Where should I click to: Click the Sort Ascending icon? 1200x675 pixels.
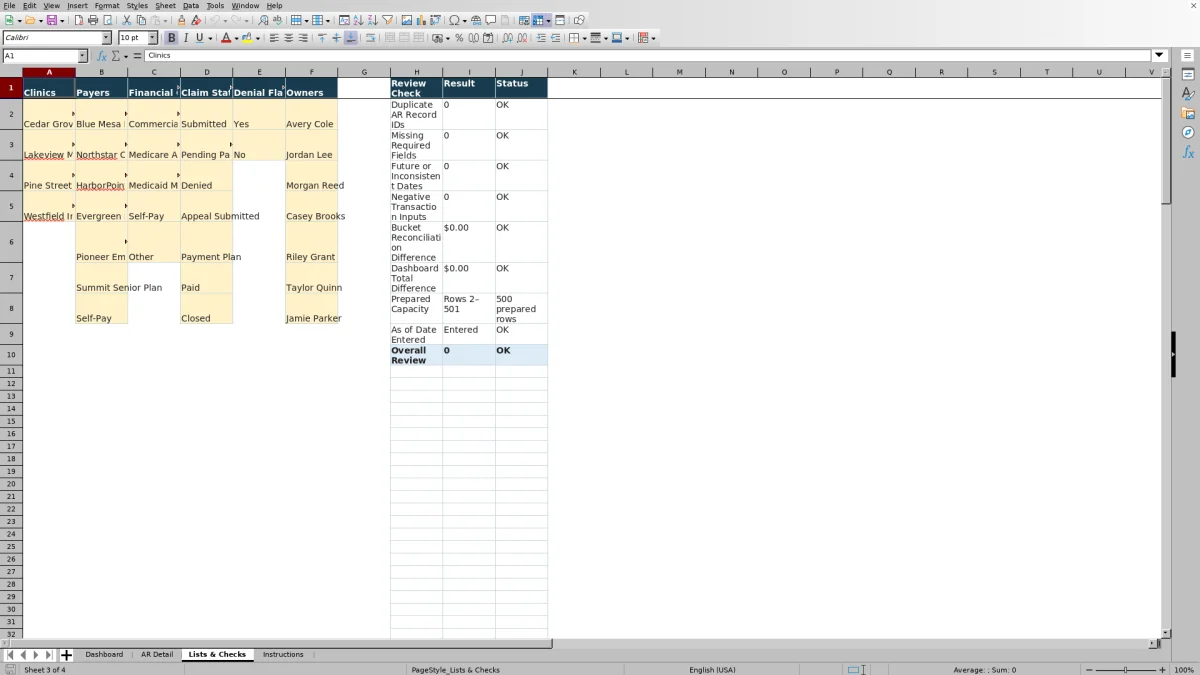(x=358, y=20)
